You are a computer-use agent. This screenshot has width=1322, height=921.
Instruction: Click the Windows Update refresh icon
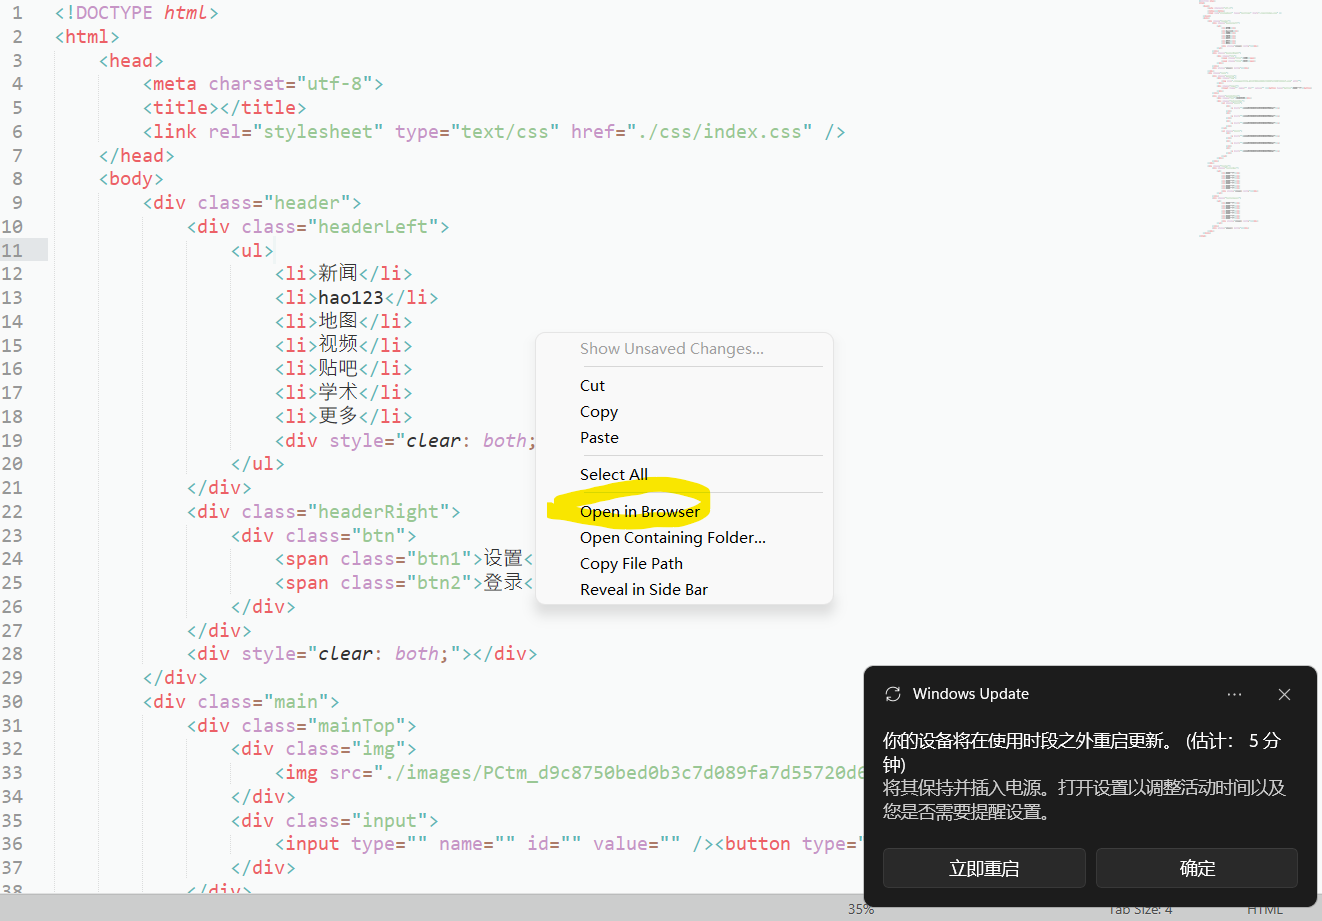(893, 694)
